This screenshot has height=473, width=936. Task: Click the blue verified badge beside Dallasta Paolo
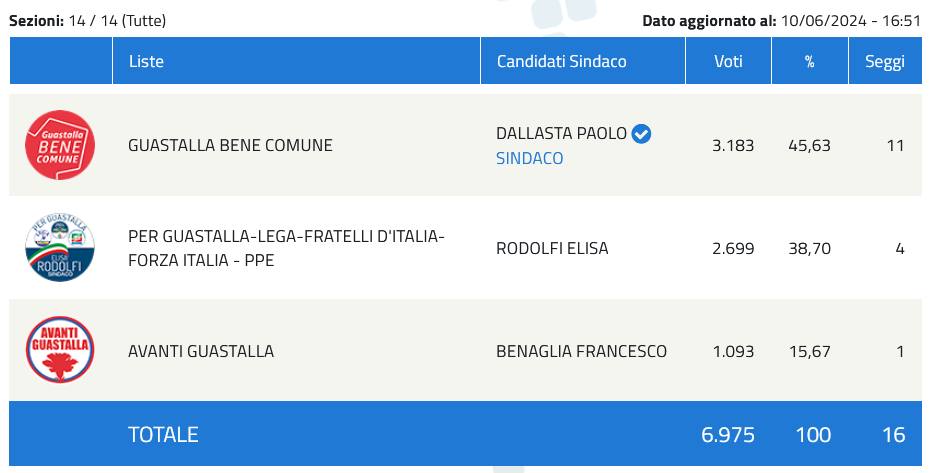pyautogui.click(x=642, y=133)
